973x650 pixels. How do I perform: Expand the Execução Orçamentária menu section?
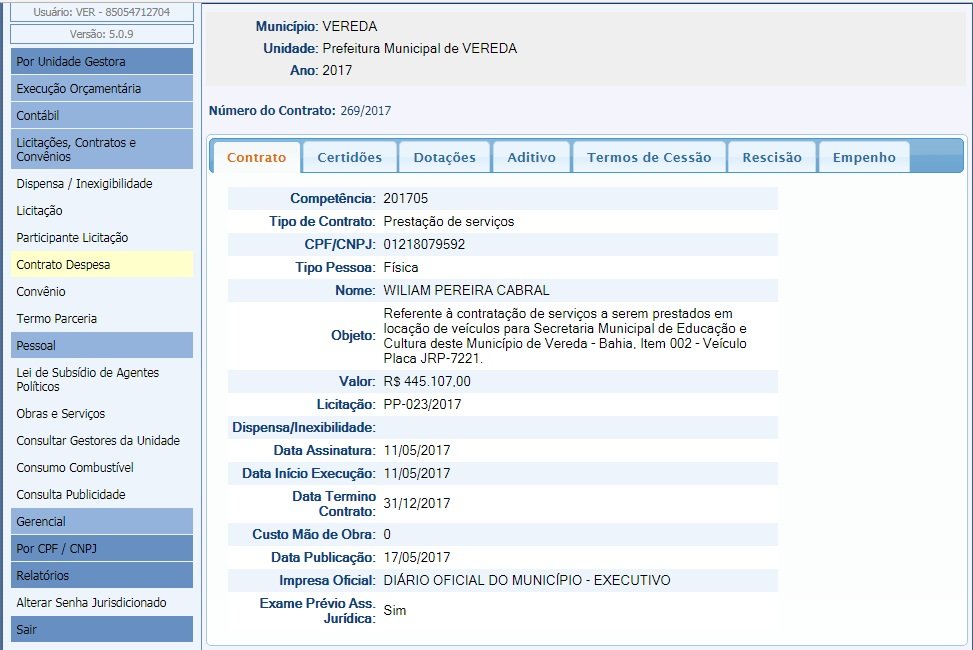[x=101, y=88]
